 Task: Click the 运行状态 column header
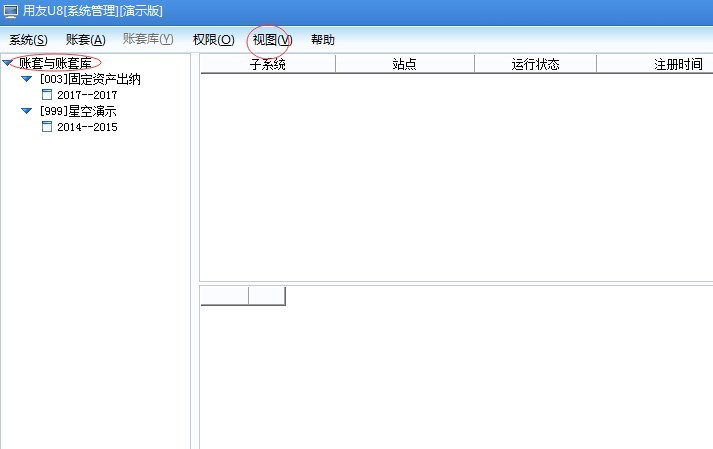click(535, 64)
